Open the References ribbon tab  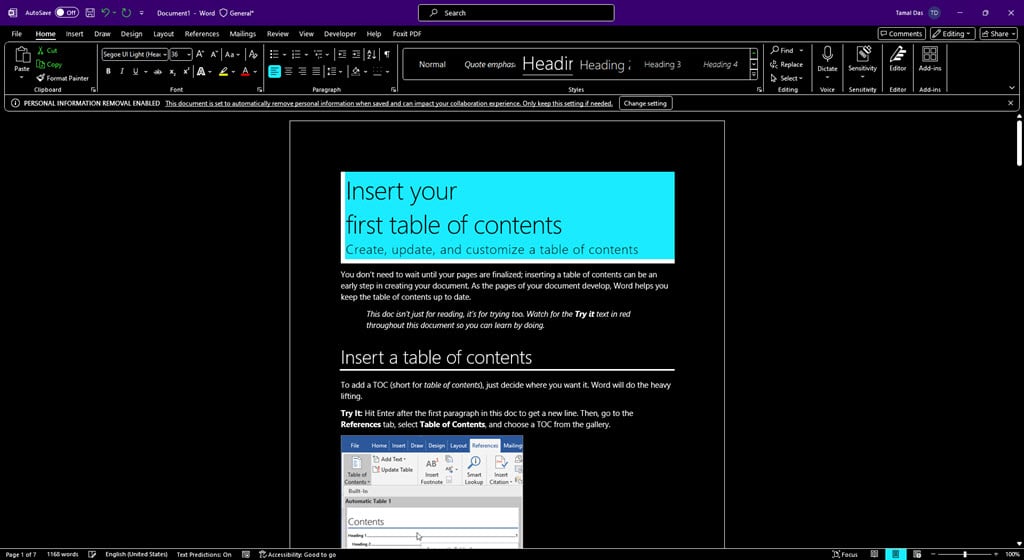[202, 33]
